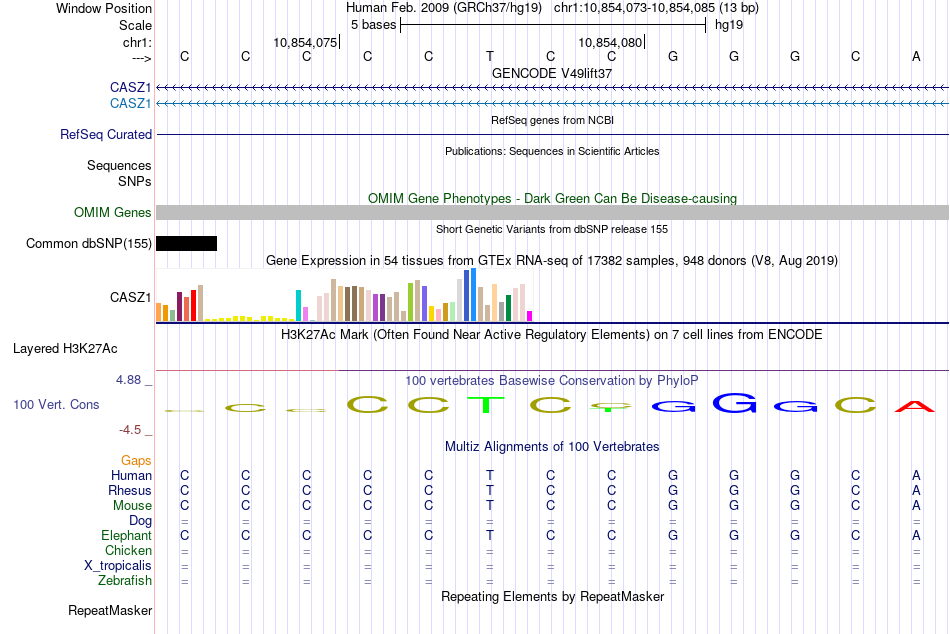Click the cyan bar in the GTEx chart

click(x=298, y=305)
